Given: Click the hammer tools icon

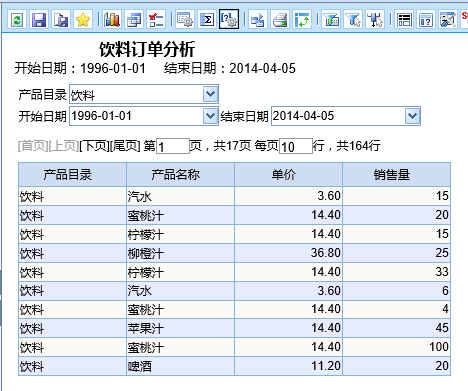Looking at the screenshot, I should coord(448,20).
